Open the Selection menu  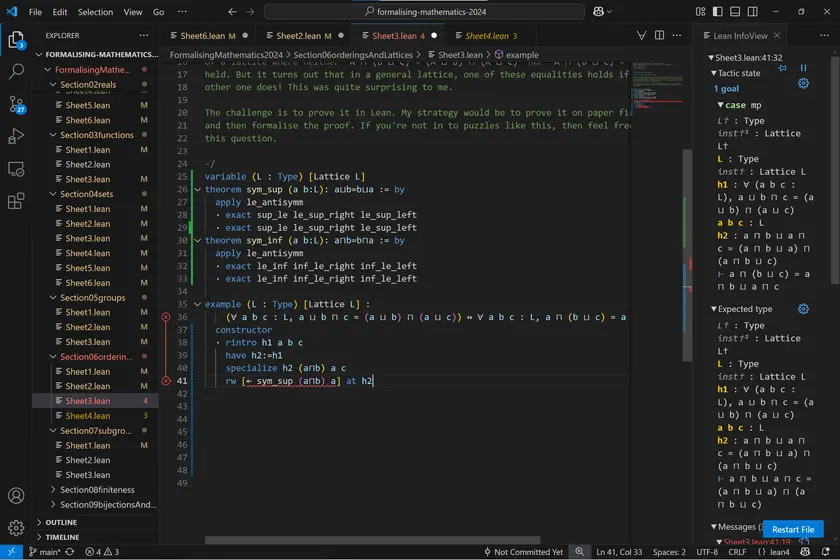pyautogui.click(x=96, y=12)
